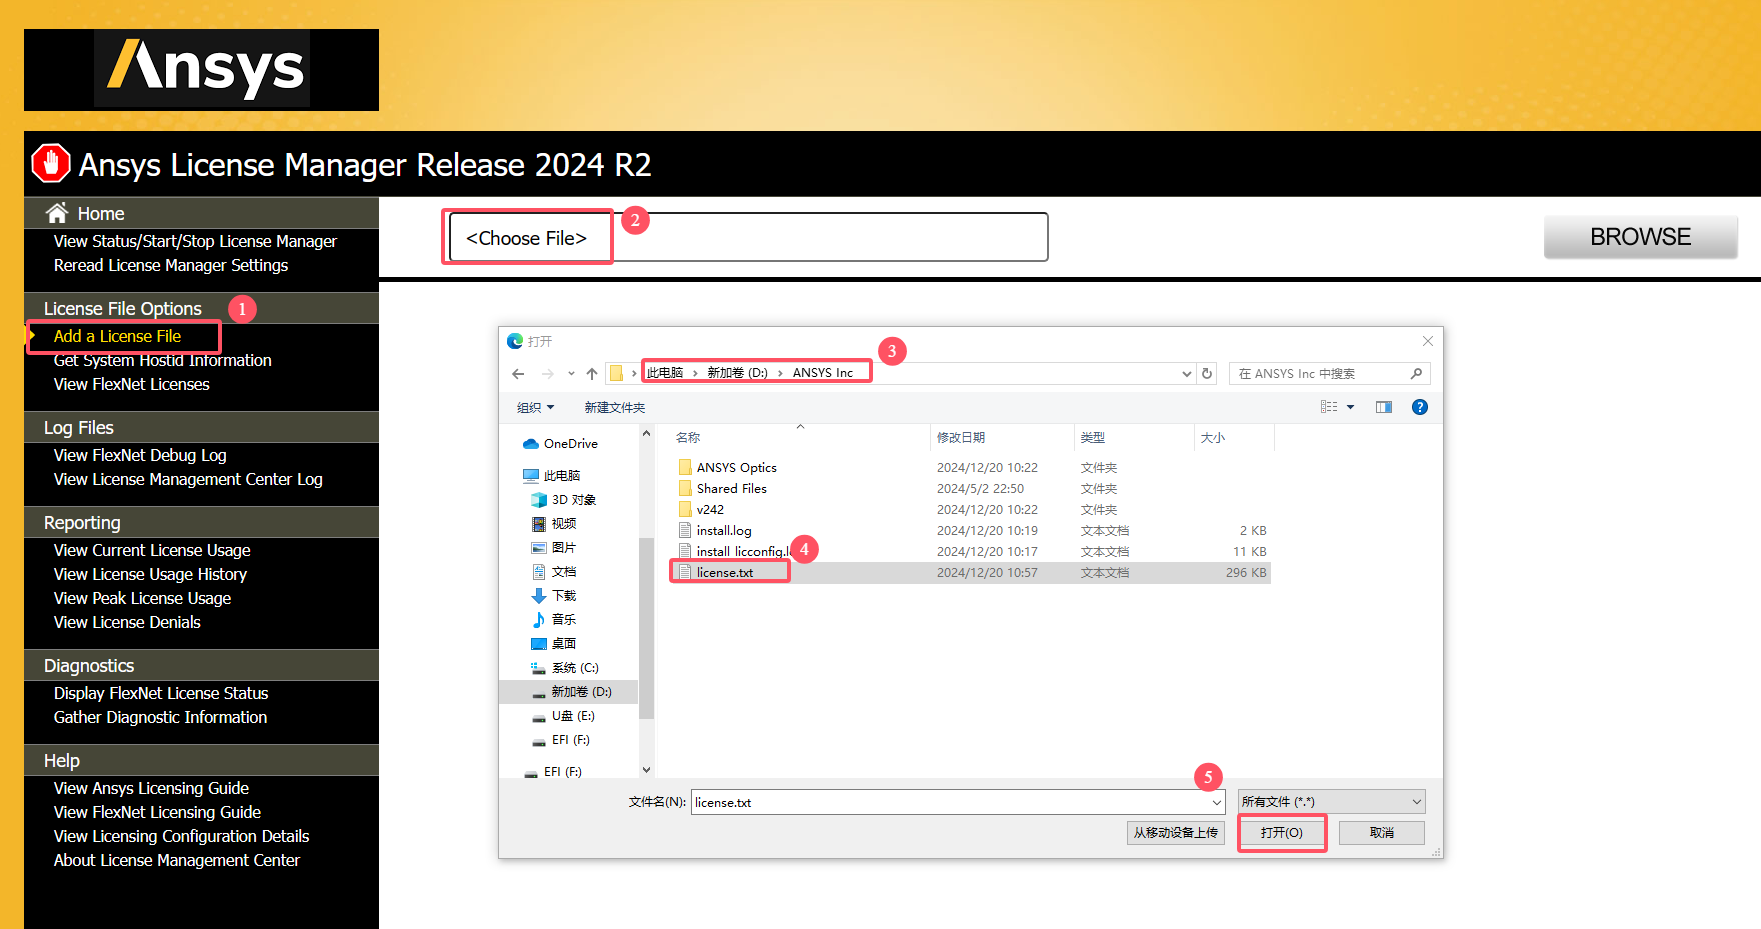Open View FlexNet Debug Log
Image resolution: width=1761 pixels, height=929 pixels.
coord(139,455)
